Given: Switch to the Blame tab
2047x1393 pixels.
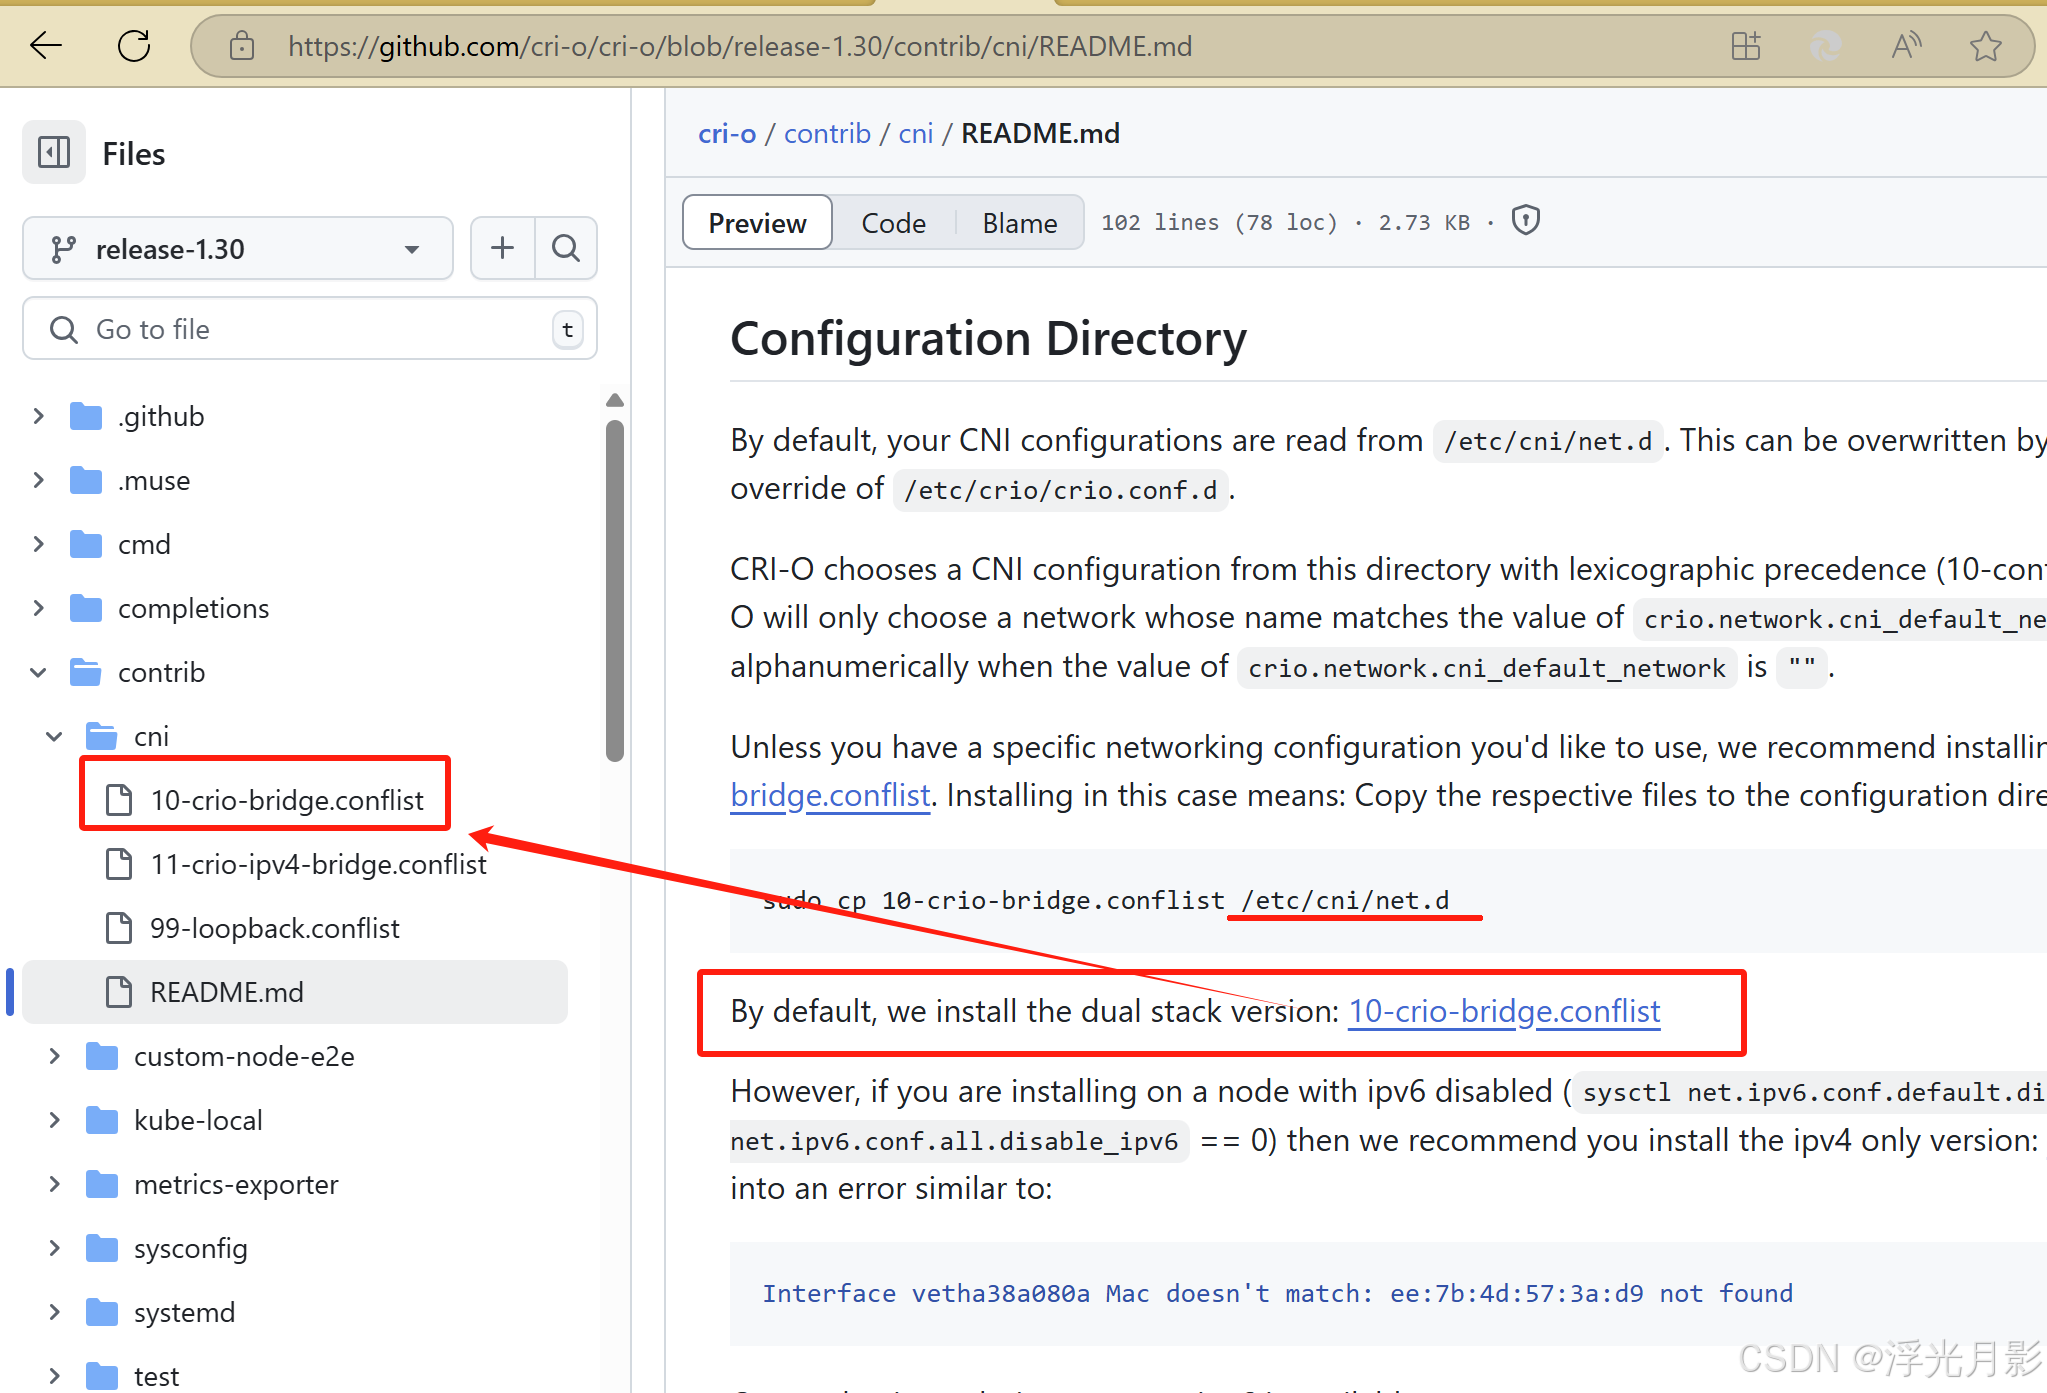Looking at the screenshot, I should coord(1019,223).
